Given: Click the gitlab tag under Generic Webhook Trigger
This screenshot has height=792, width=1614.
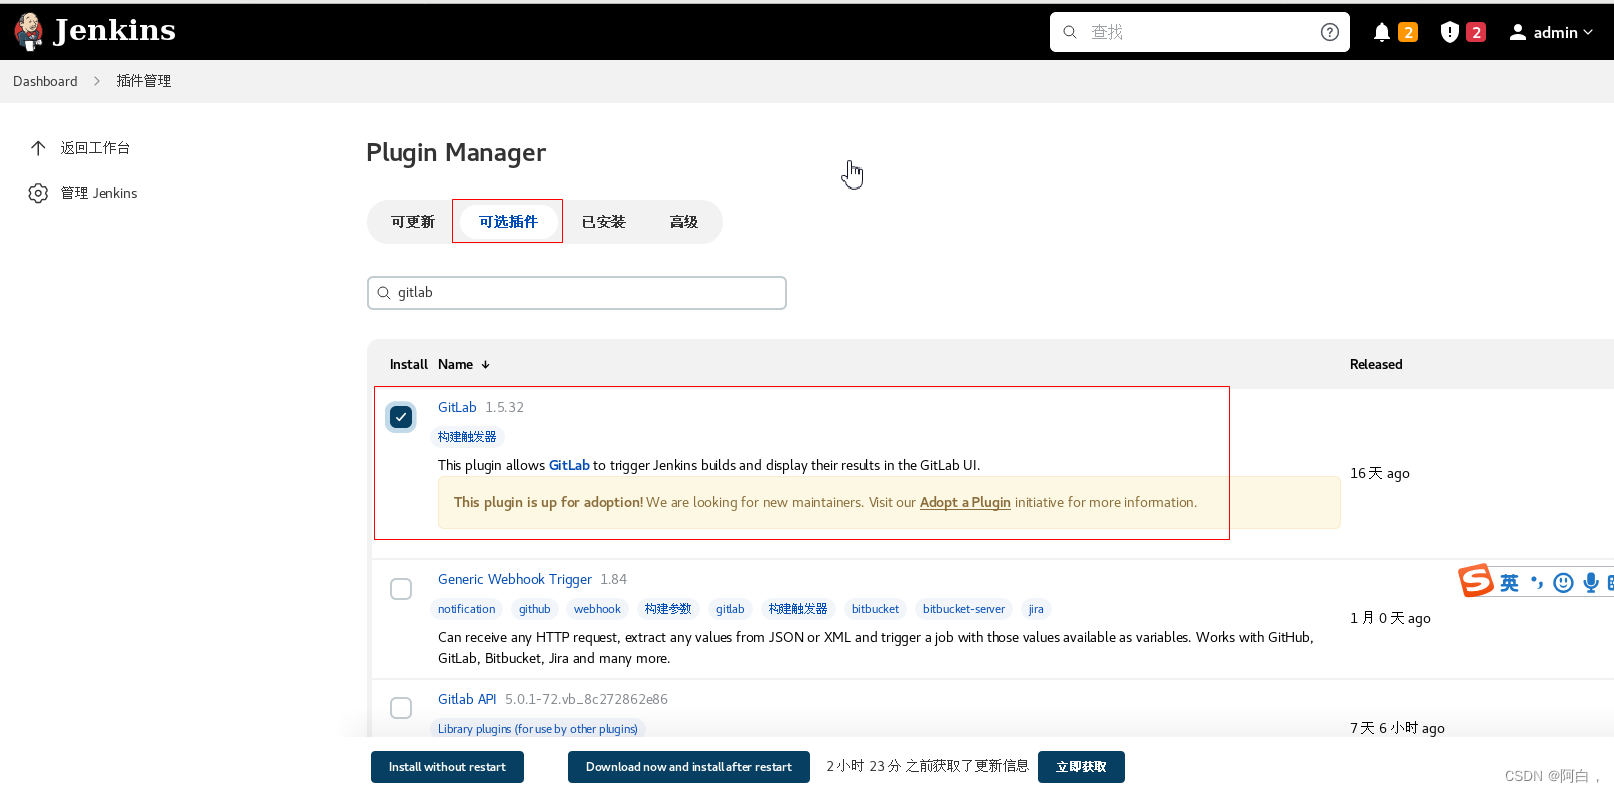Looking at the screenshot, I should point(730,609).
